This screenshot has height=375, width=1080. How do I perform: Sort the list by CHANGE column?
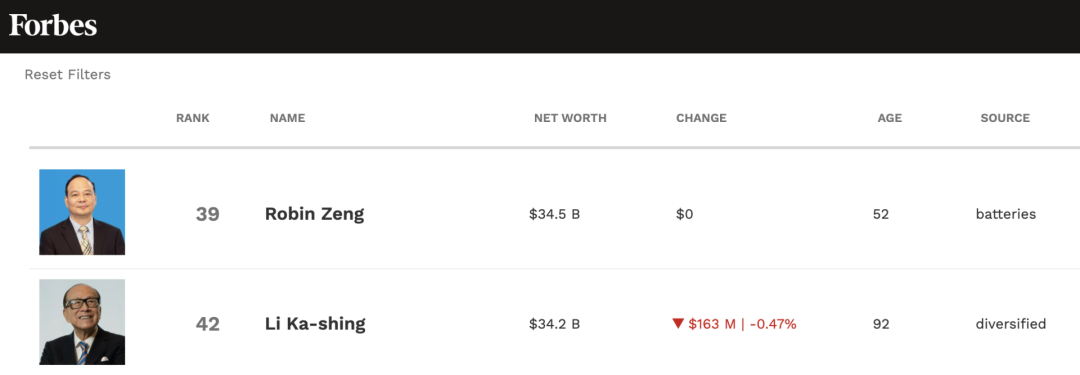(701, 118)
